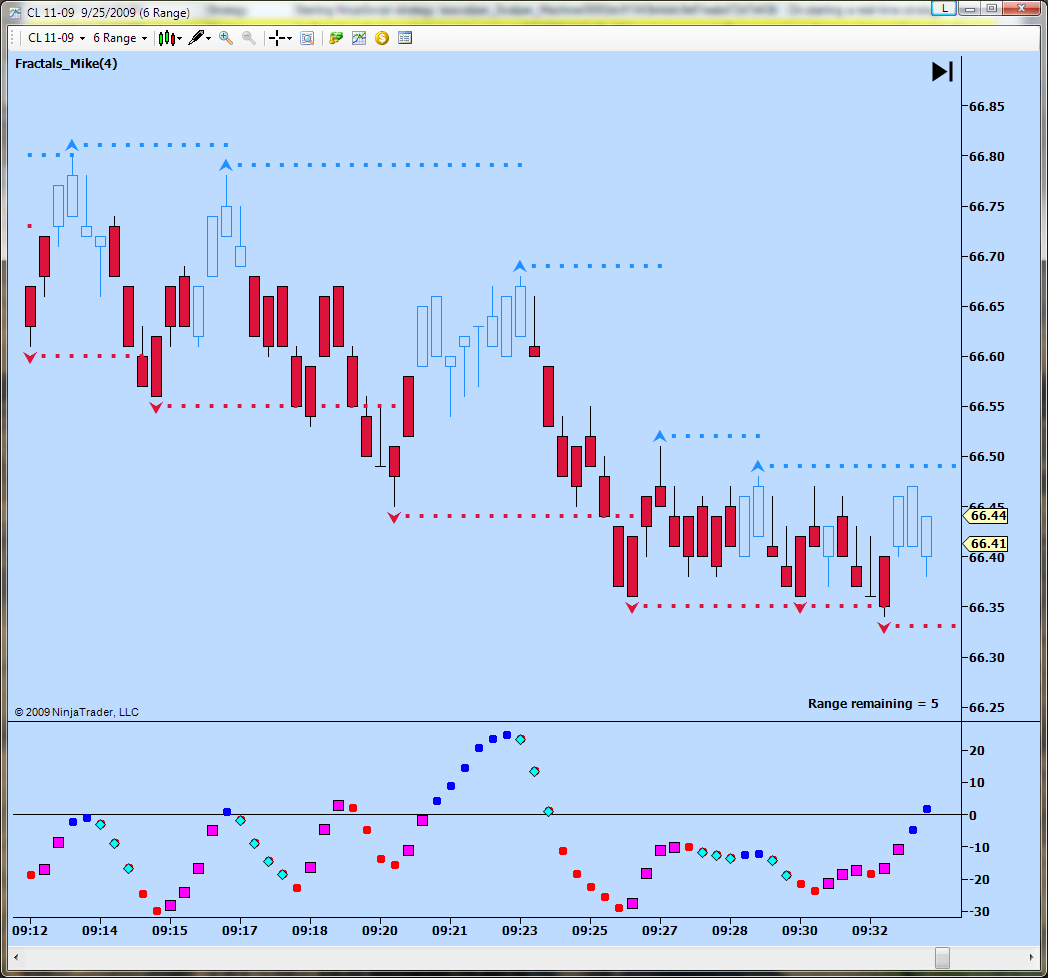Viewport: 1048px width, 978px height.
Task: Open the strategies icon in toolbar
Action: 336,38
